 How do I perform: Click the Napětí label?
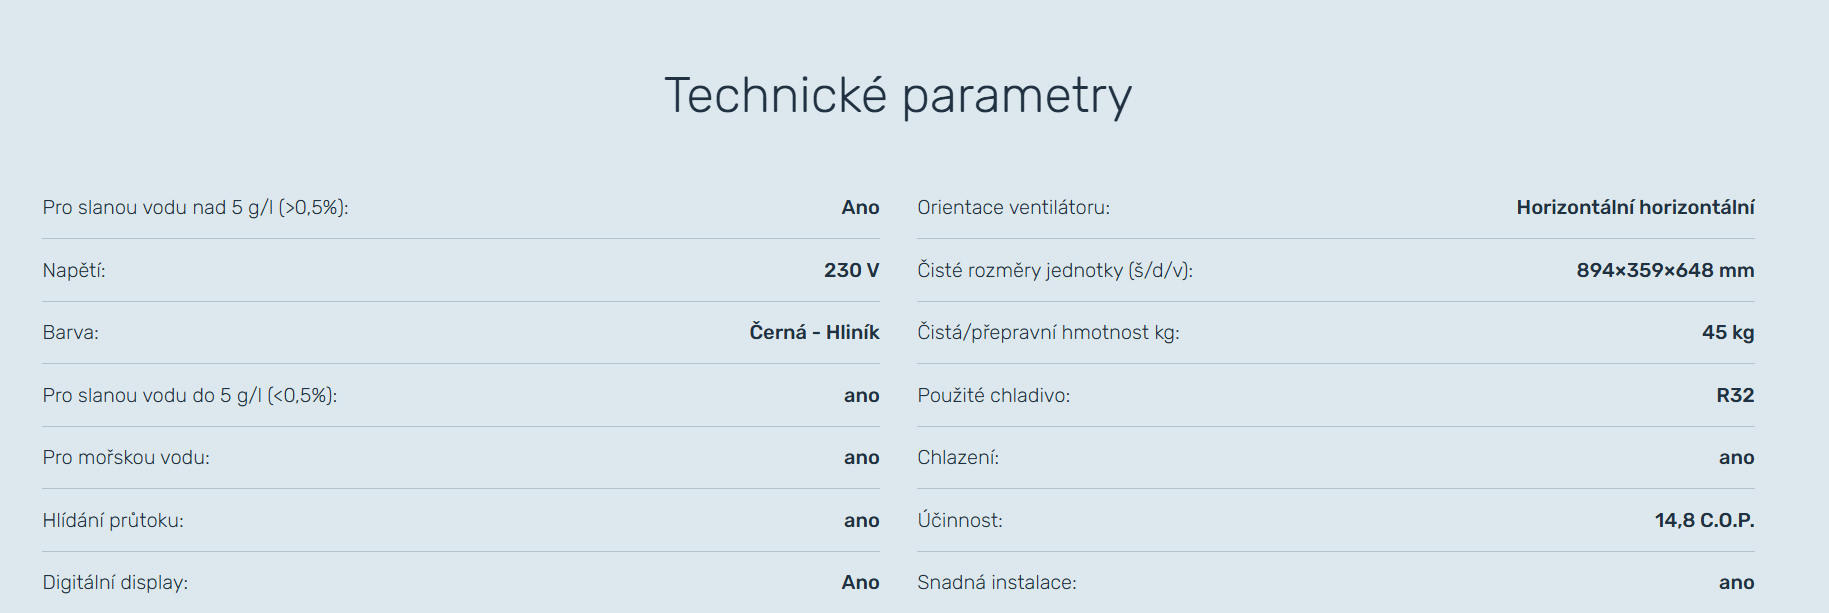(74, 270)
